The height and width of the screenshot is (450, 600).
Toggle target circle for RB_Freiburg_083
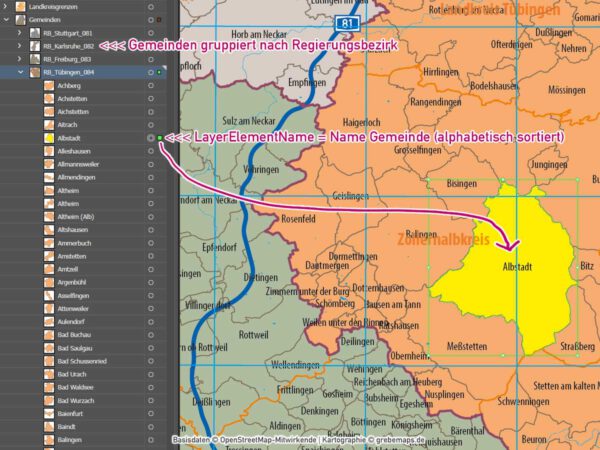[x=151, y=59]
